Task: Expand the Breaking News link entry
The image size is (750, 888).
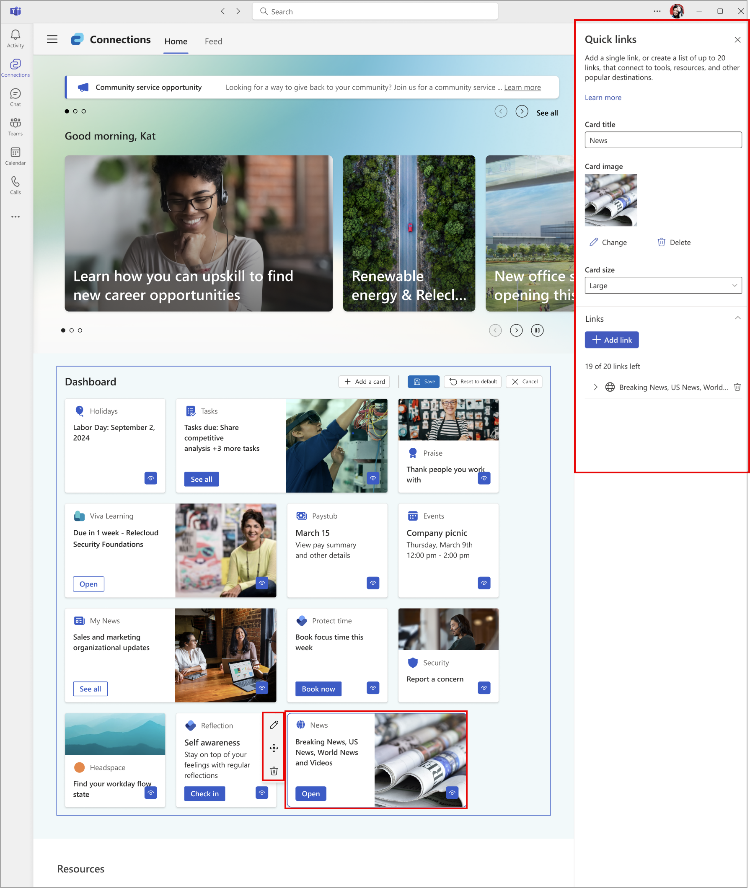Action: tap(595, 387)
